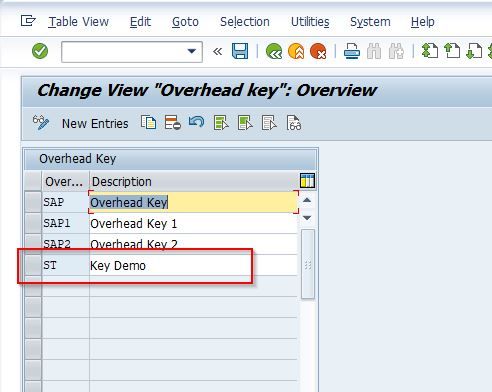Click the Overhead Key 1 description
This screenshot has height=392, width=492.
[193, 223]
